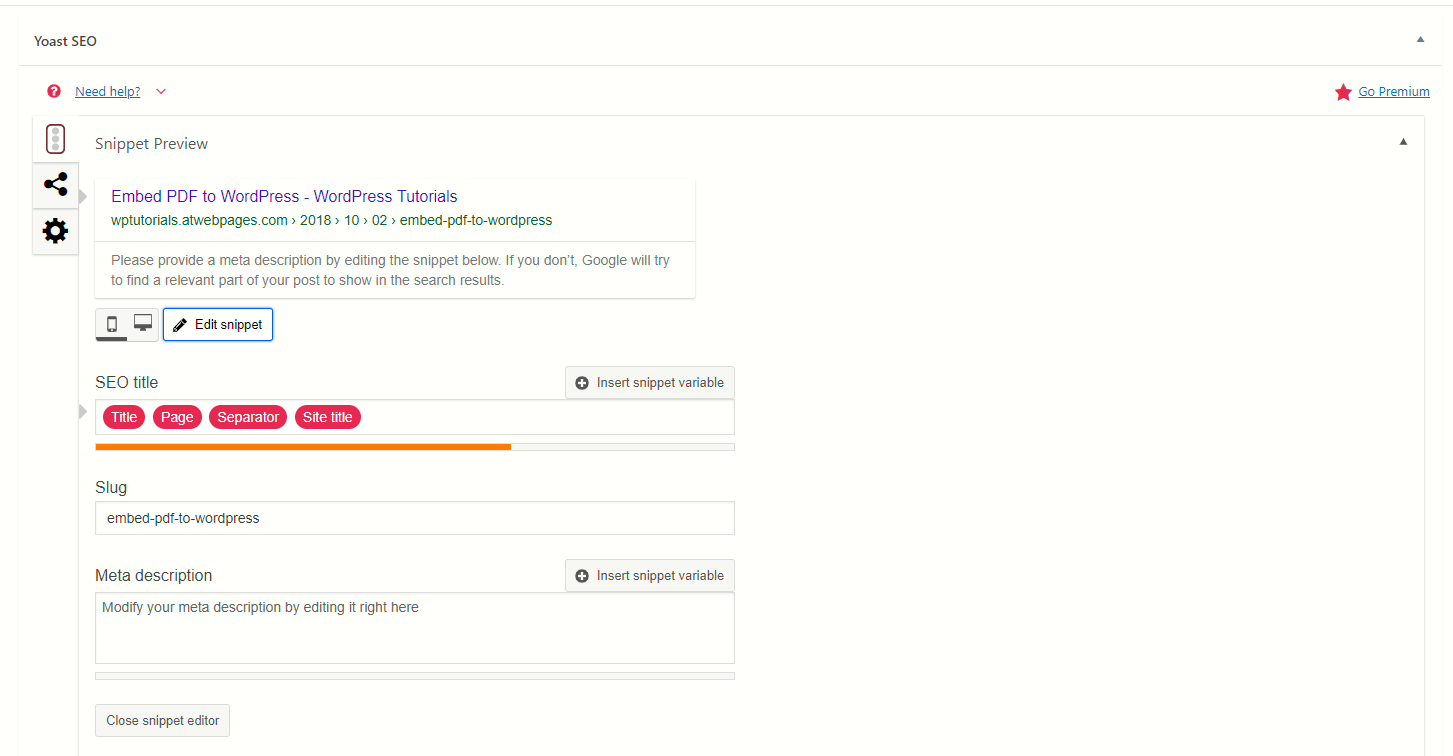Select the Site title variable tag
The width and height of the screenshot is (1453, 756).
(x=327, y=417)
